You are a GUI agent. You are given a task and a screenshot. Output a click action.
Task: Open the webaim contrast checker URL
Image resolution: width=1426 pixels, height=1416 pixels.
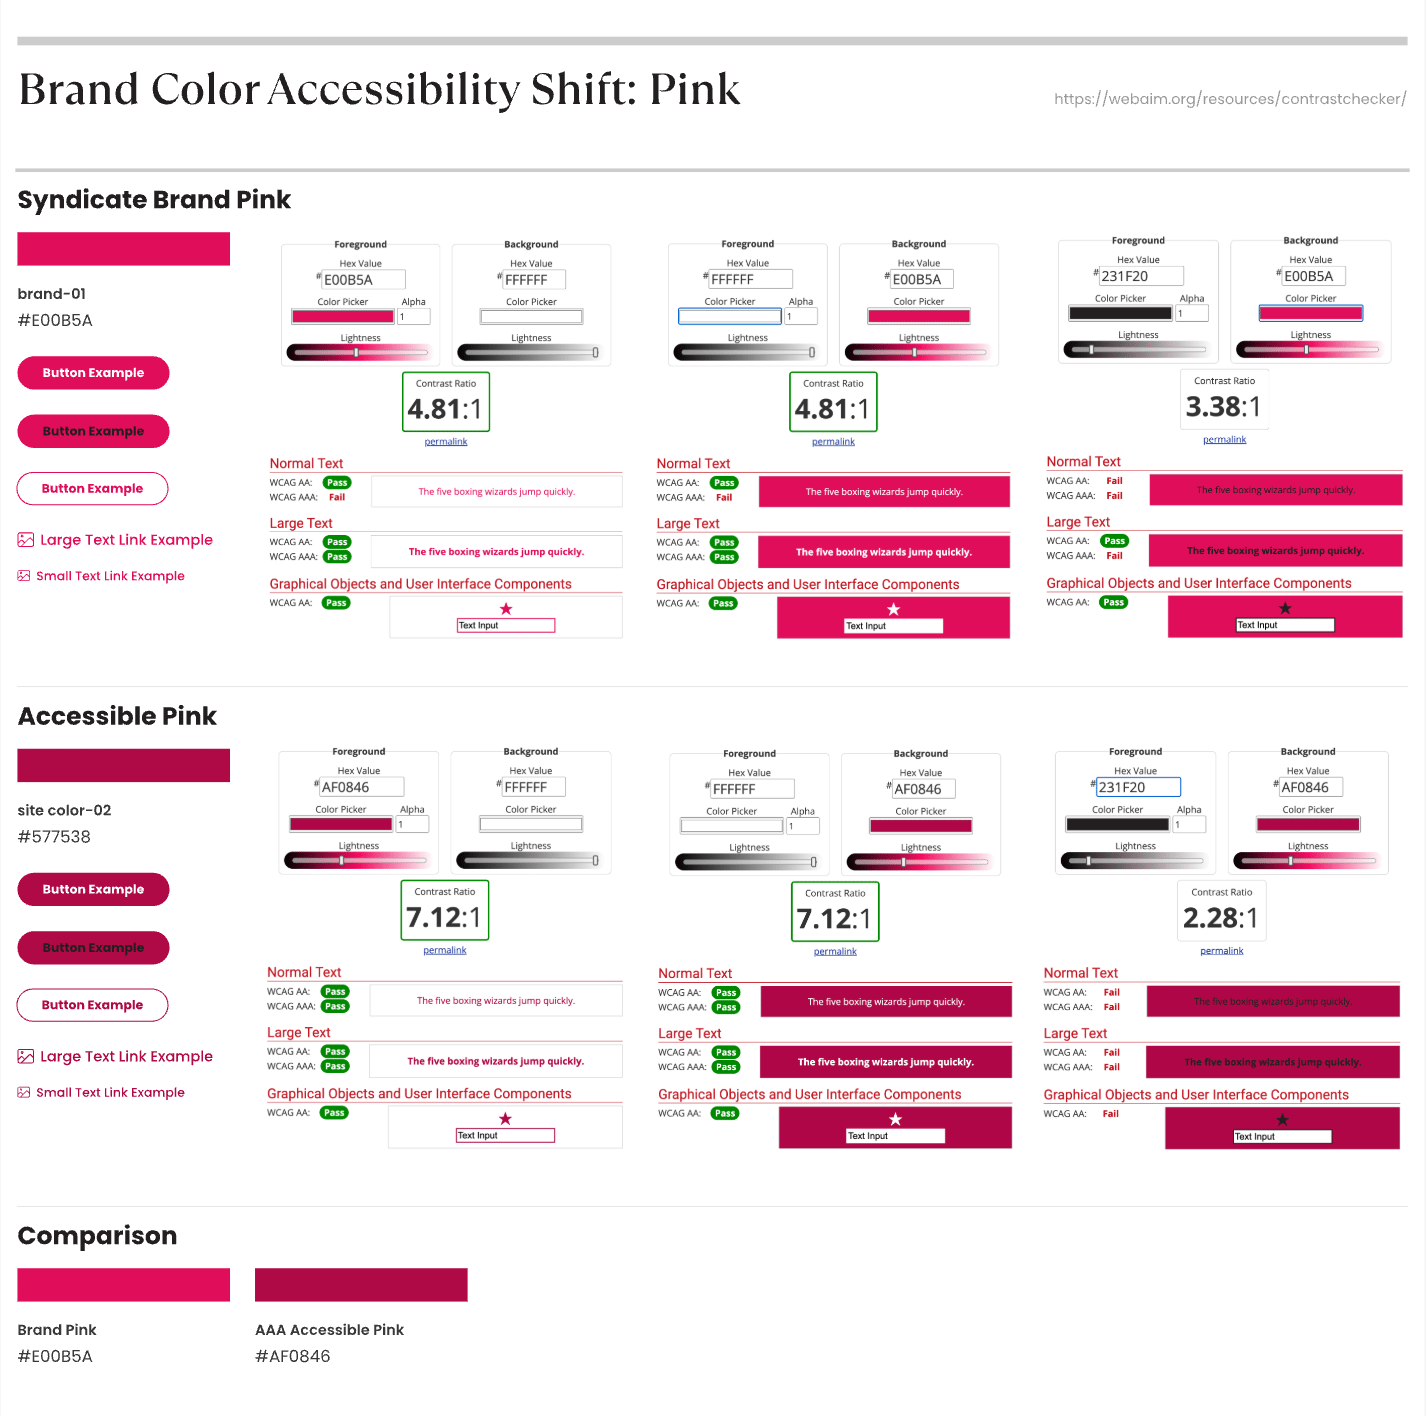(1230, 99)
